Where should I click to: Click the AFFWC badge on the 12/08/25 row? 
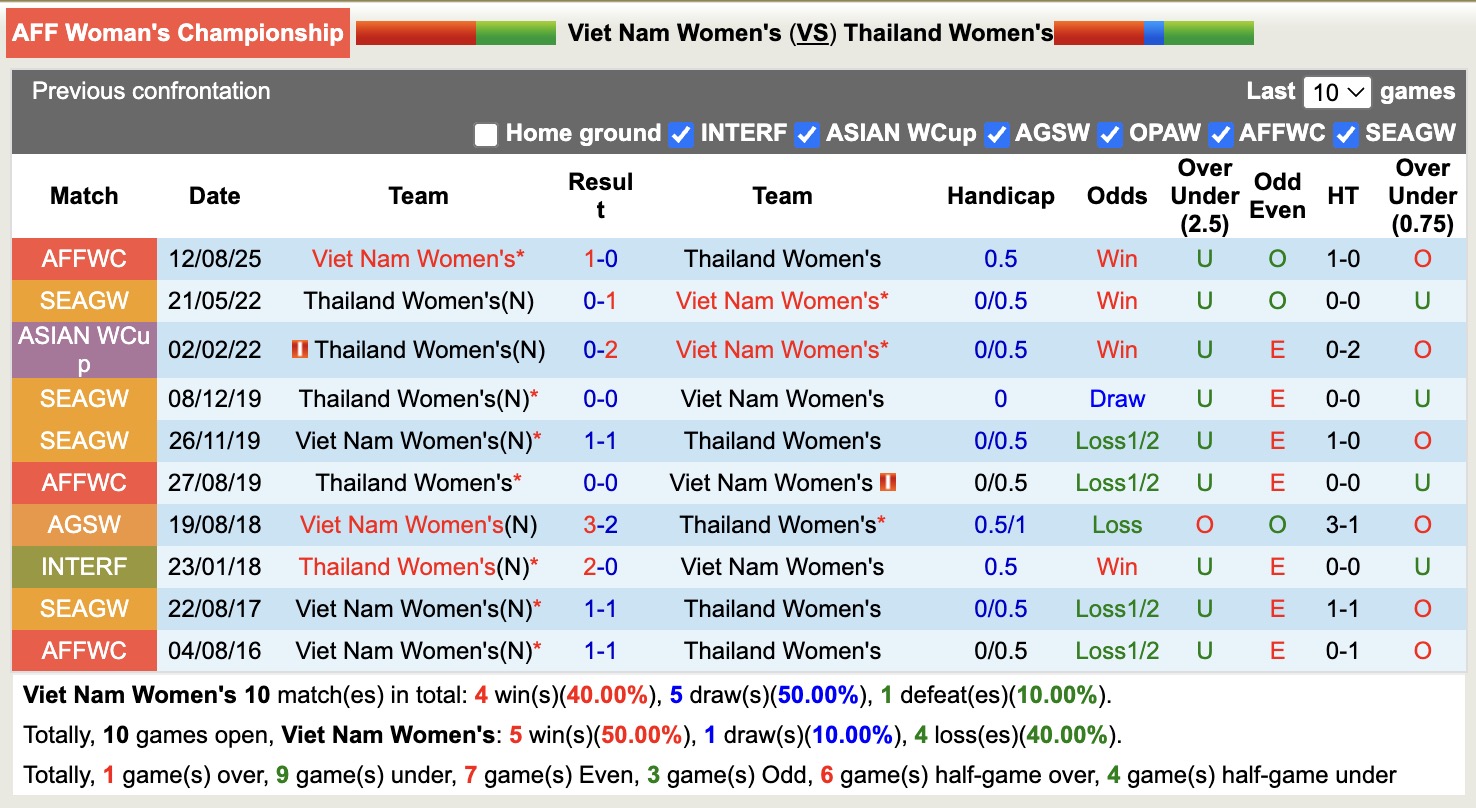pyautogui.click(x=84, y=259)
